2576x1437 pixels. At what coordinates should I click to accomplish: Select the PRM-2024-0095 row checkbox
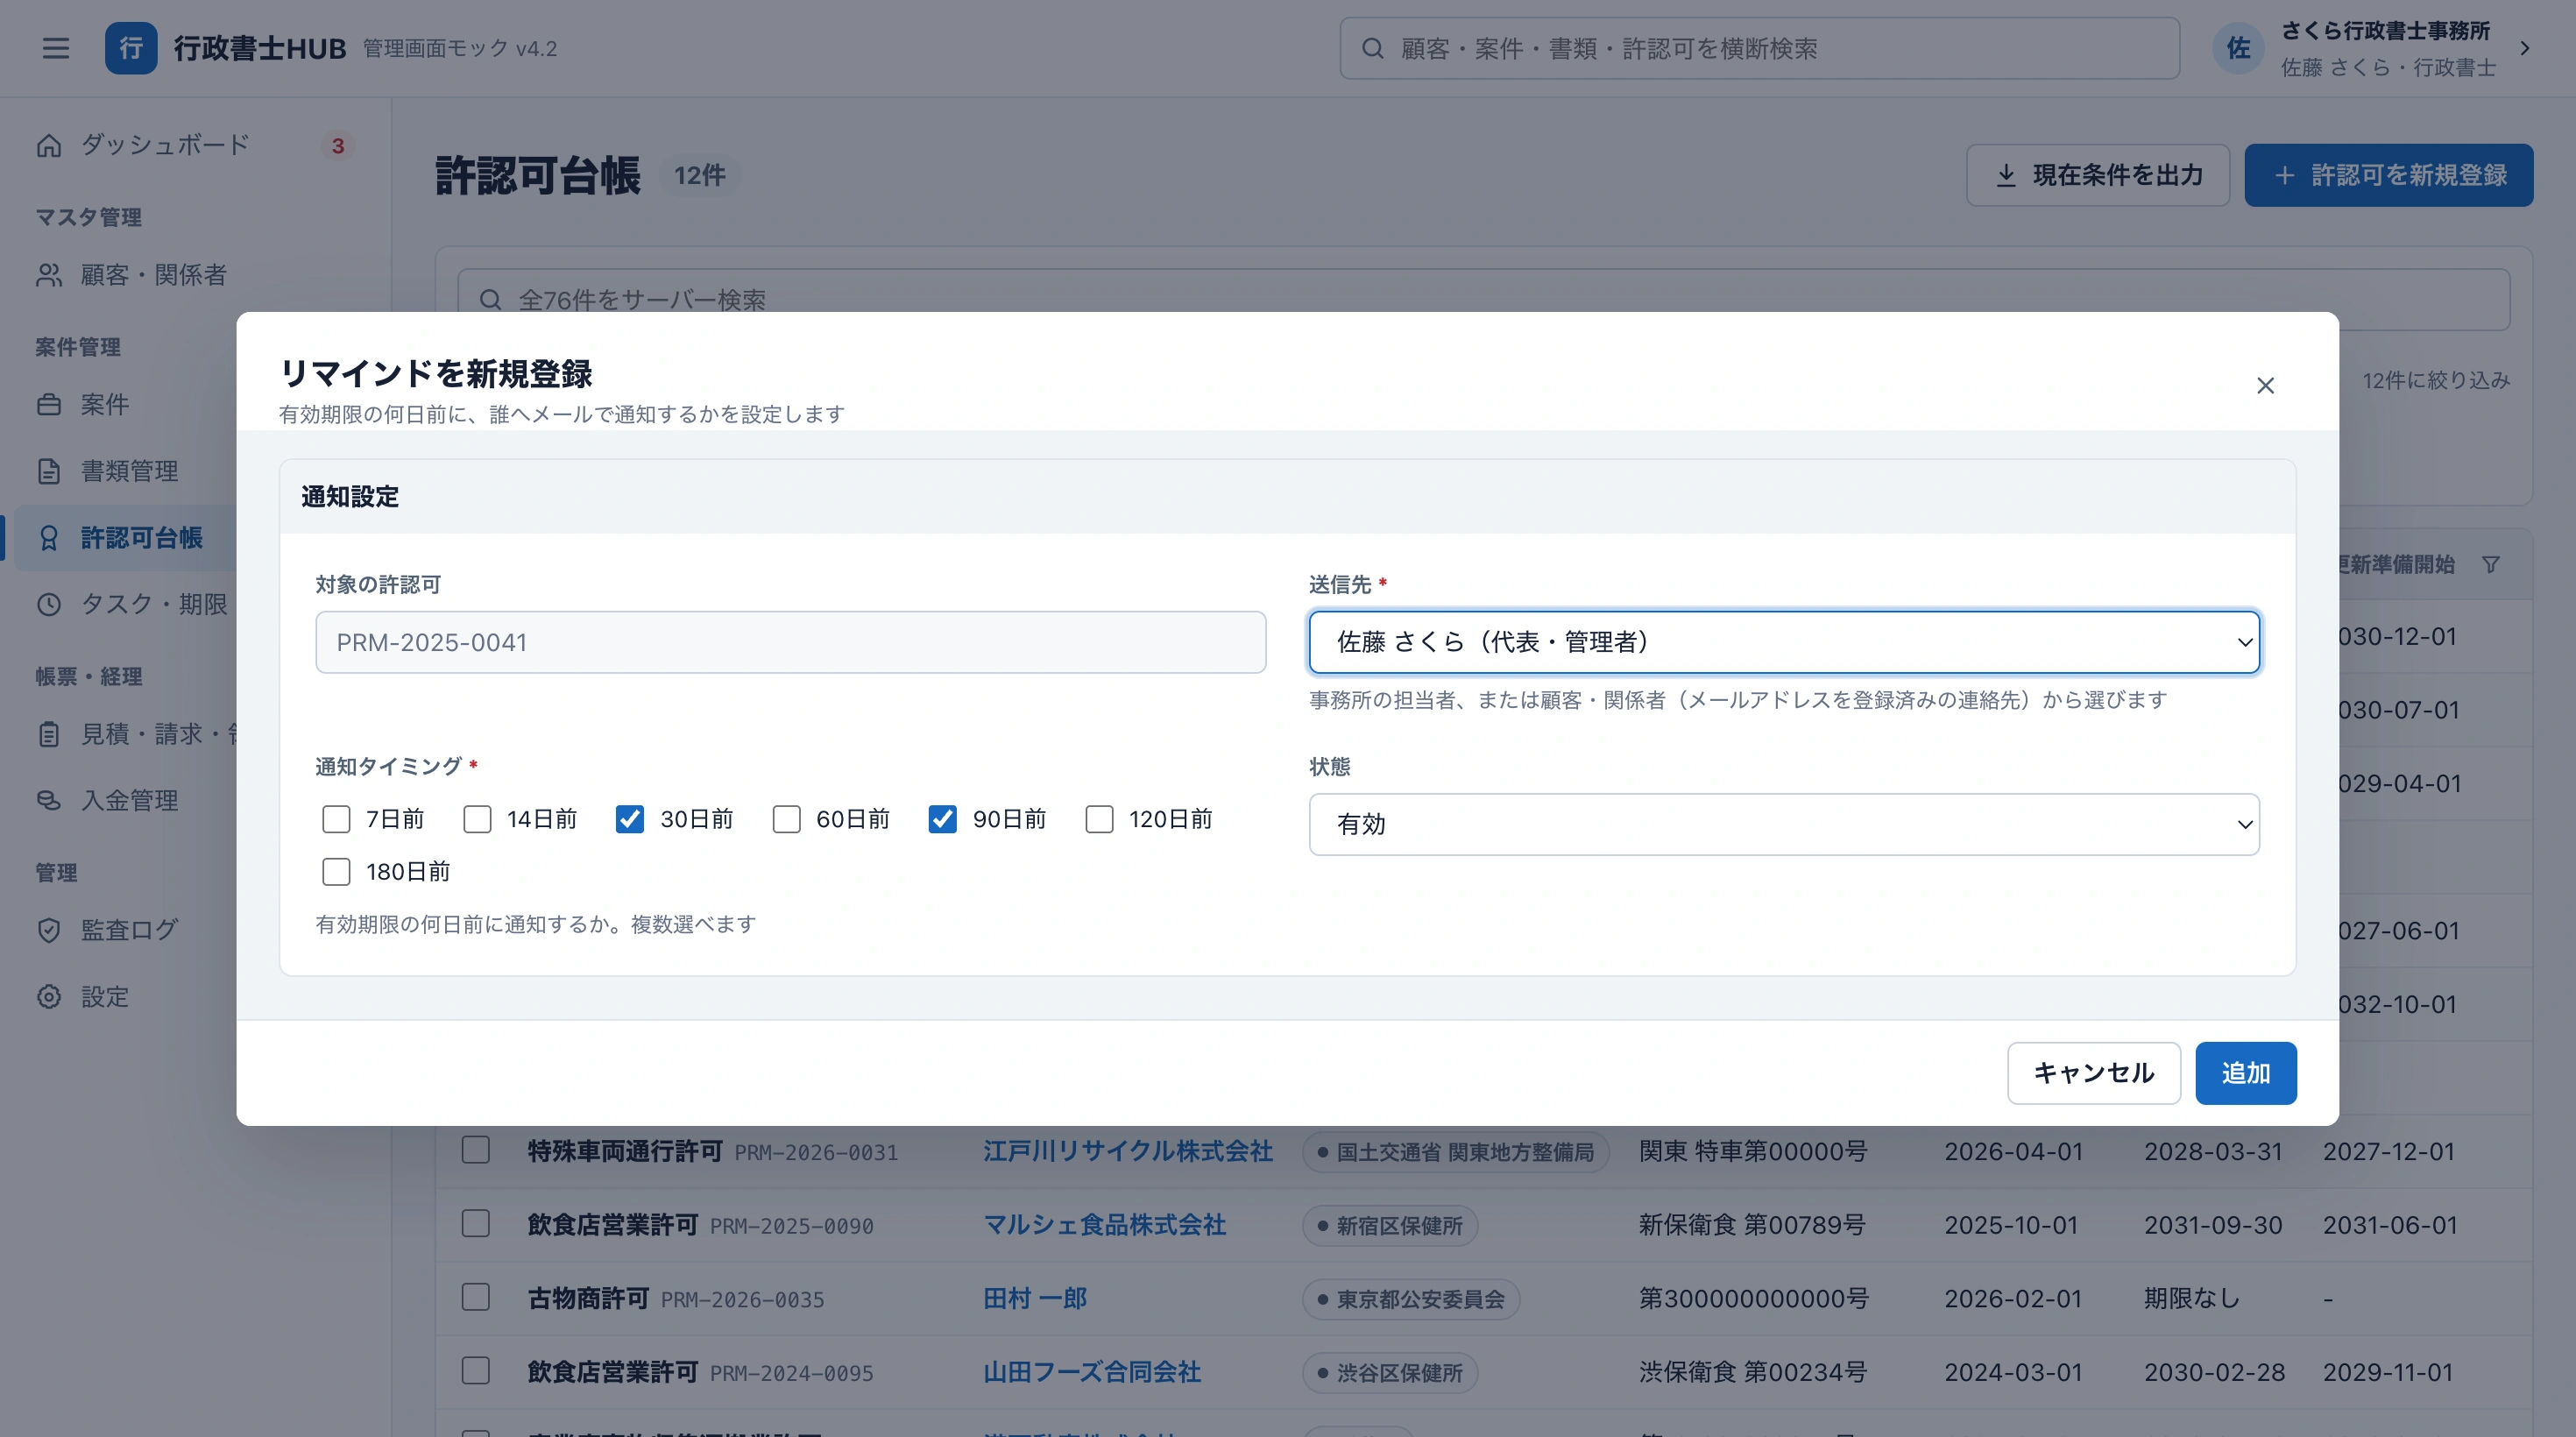click(x=476, y=1371)
